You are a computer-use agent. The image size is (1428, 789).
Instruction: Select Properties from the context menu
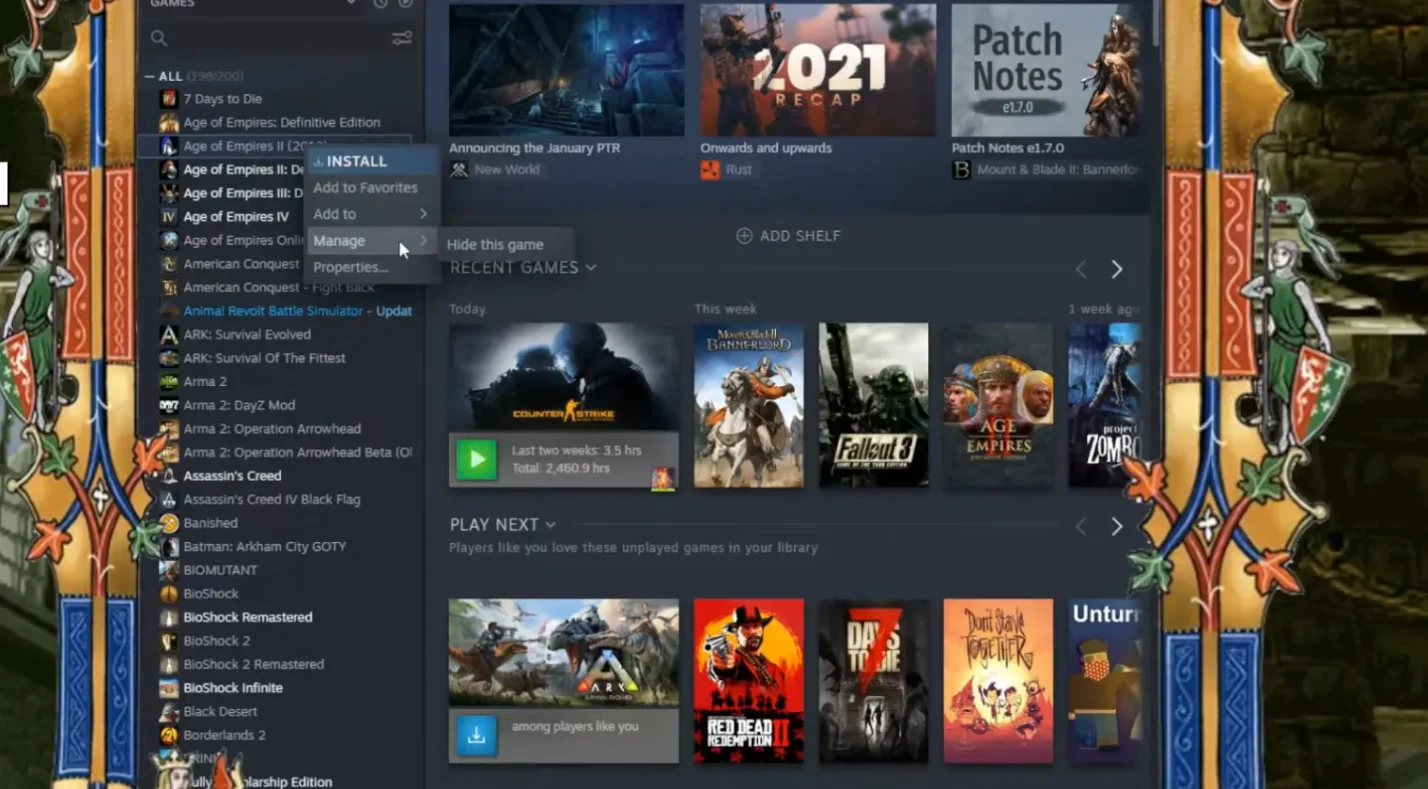click(350, 266)
